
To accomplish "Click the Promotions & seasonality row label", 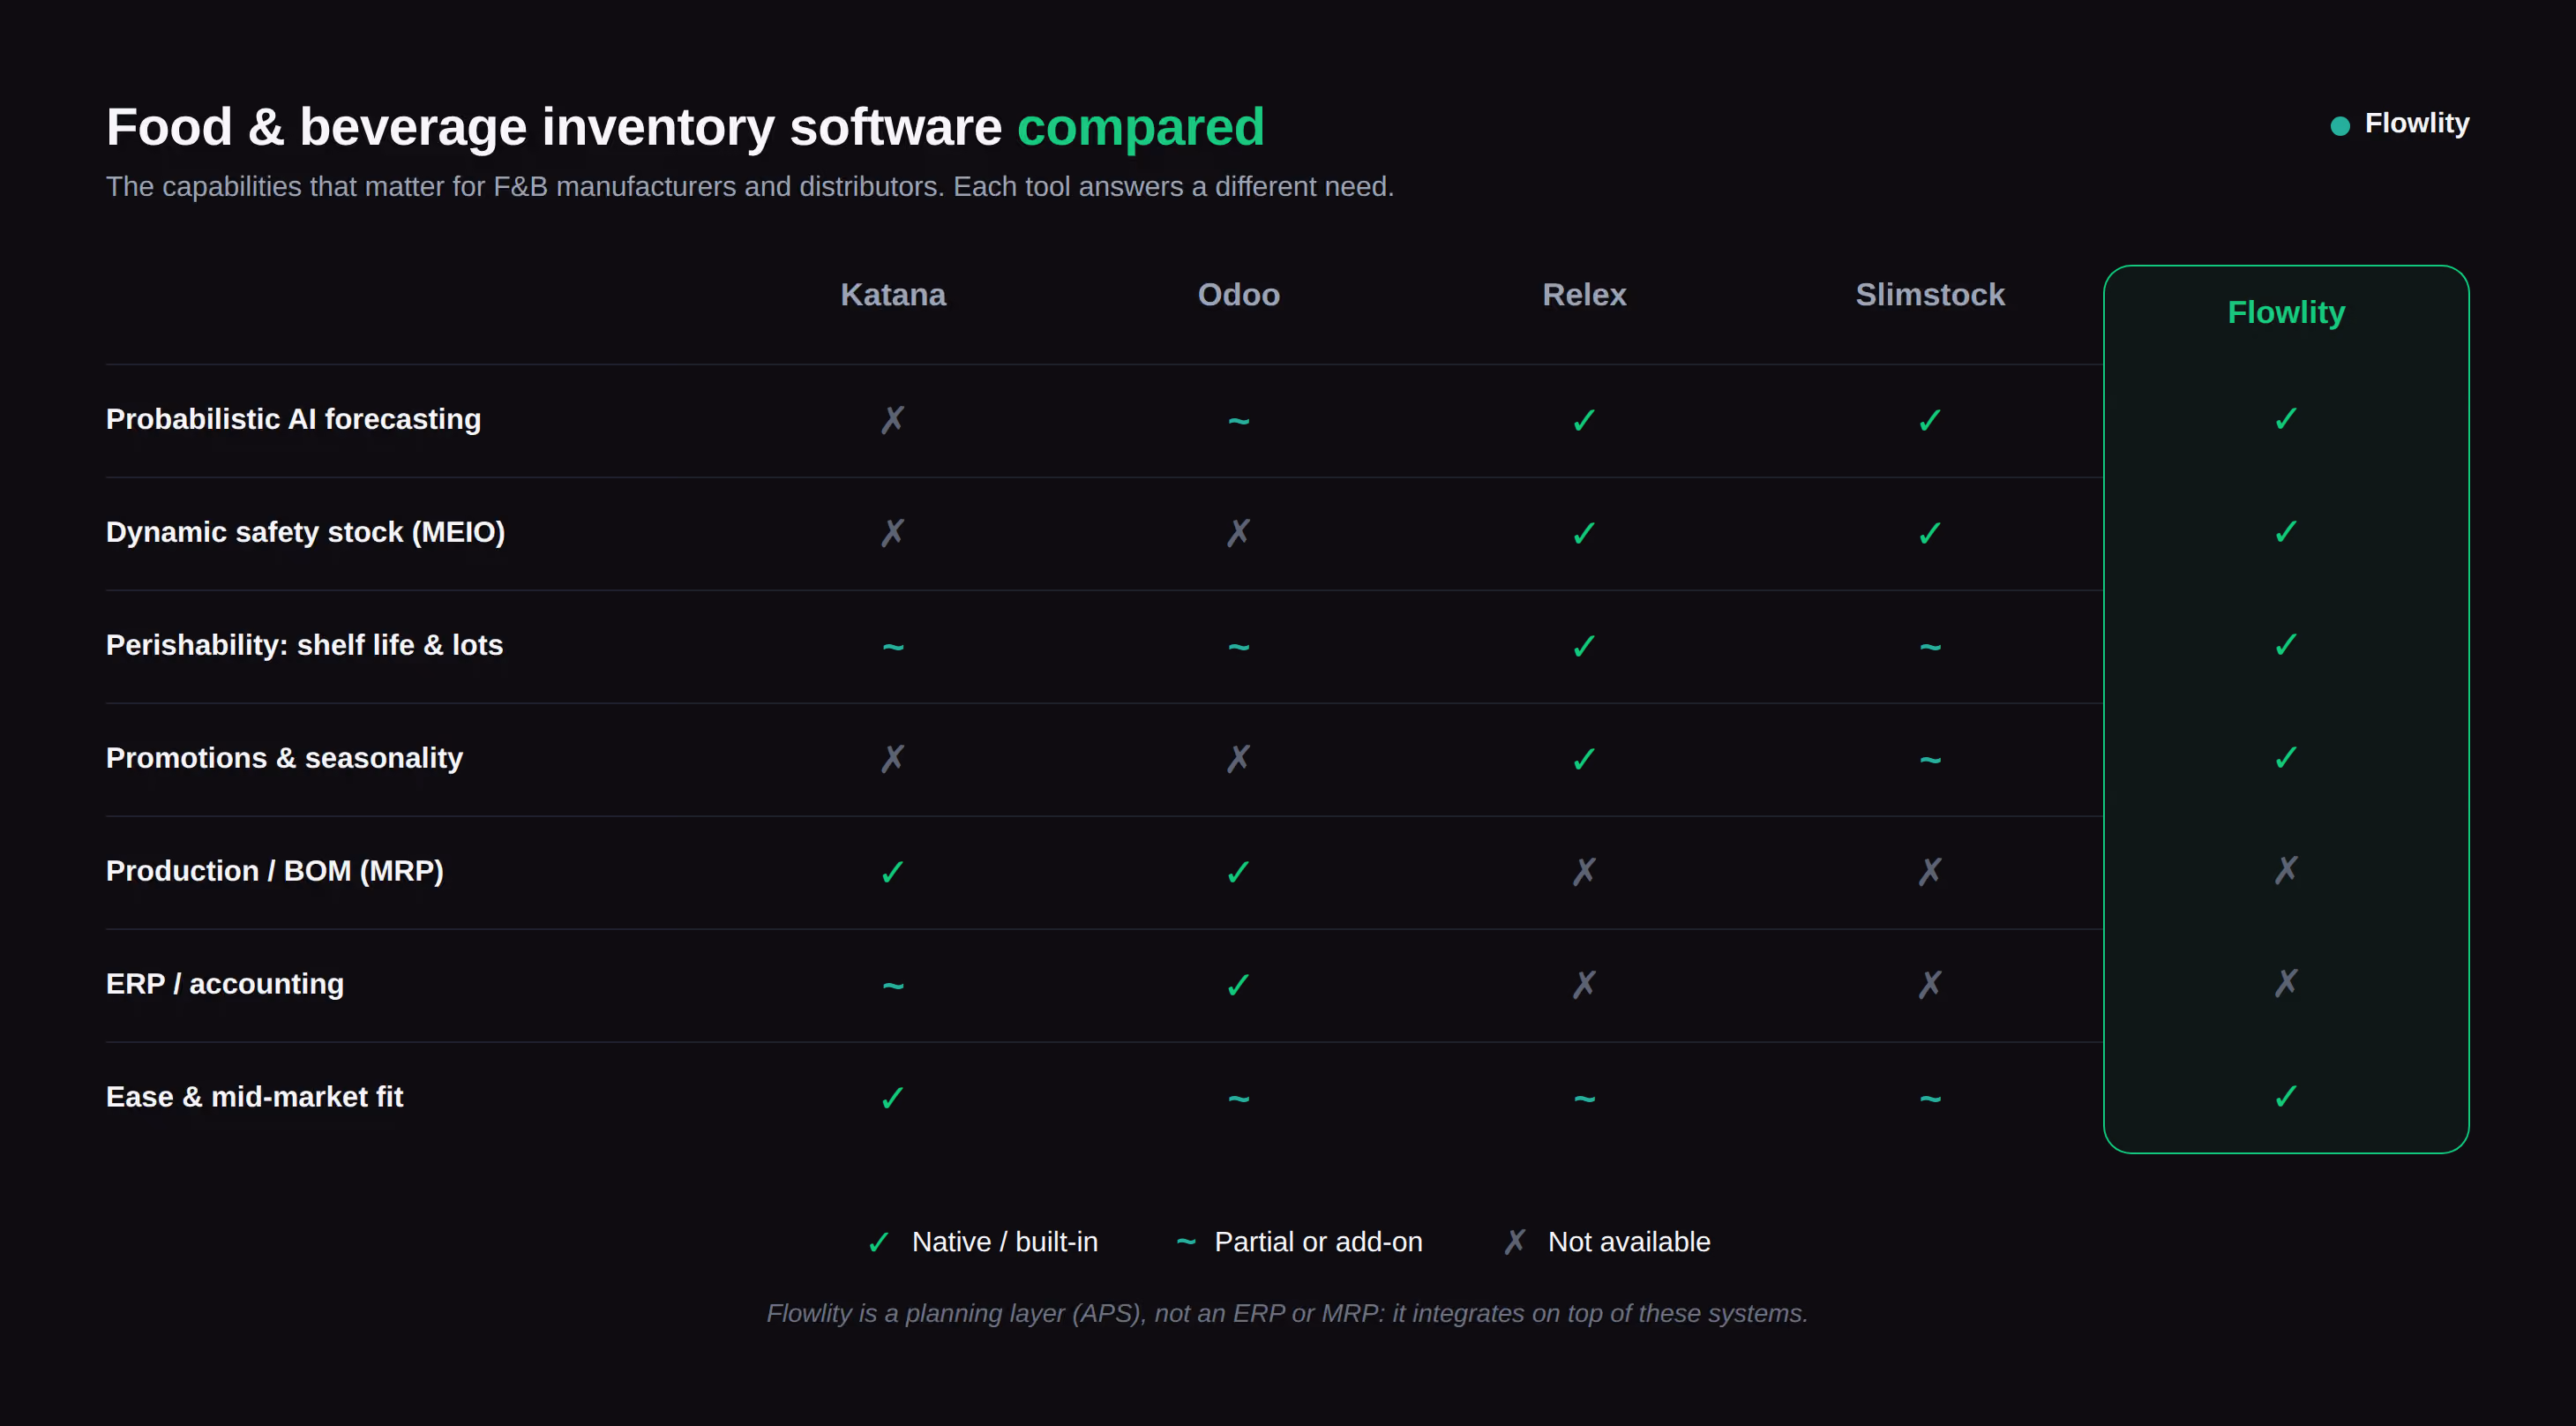I will [x=284, y=758].
